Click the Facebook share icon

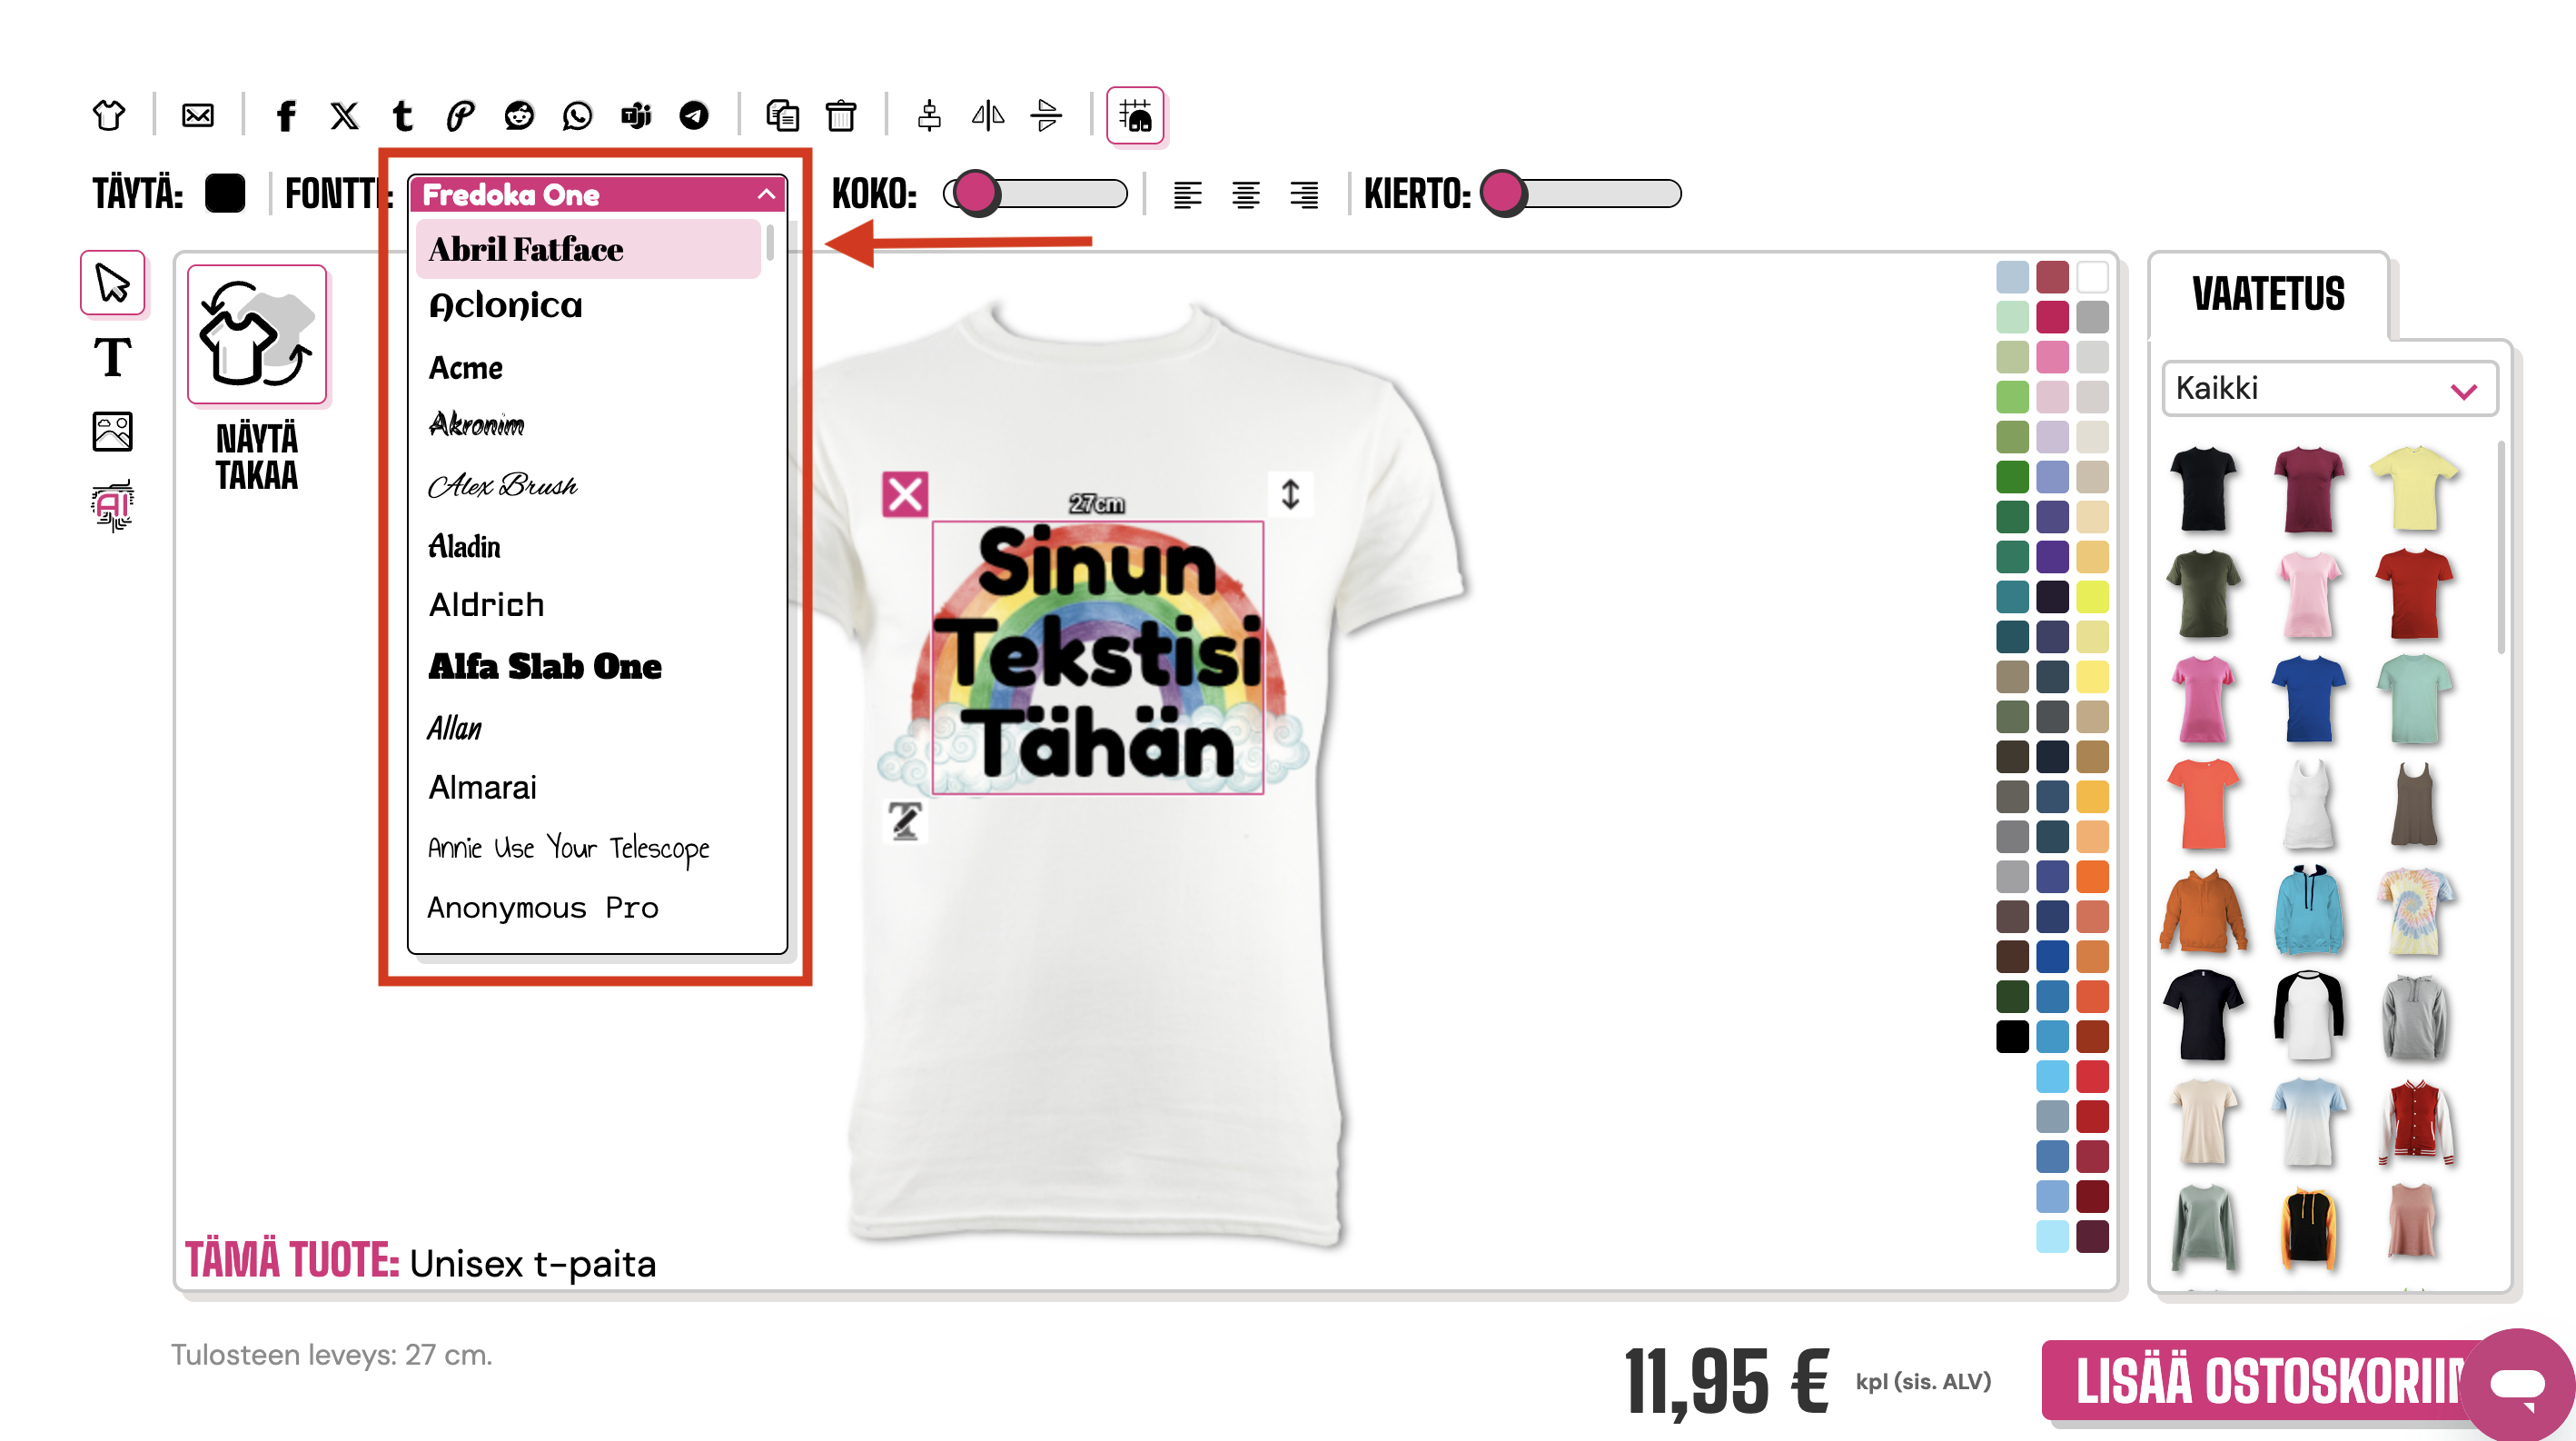click(286, 116)
